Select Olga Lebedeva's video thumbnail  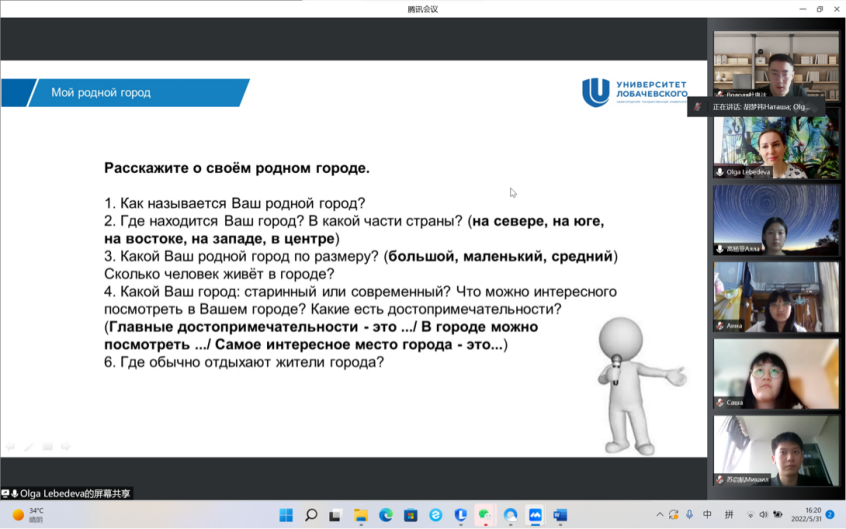click(x=776, y=147)
